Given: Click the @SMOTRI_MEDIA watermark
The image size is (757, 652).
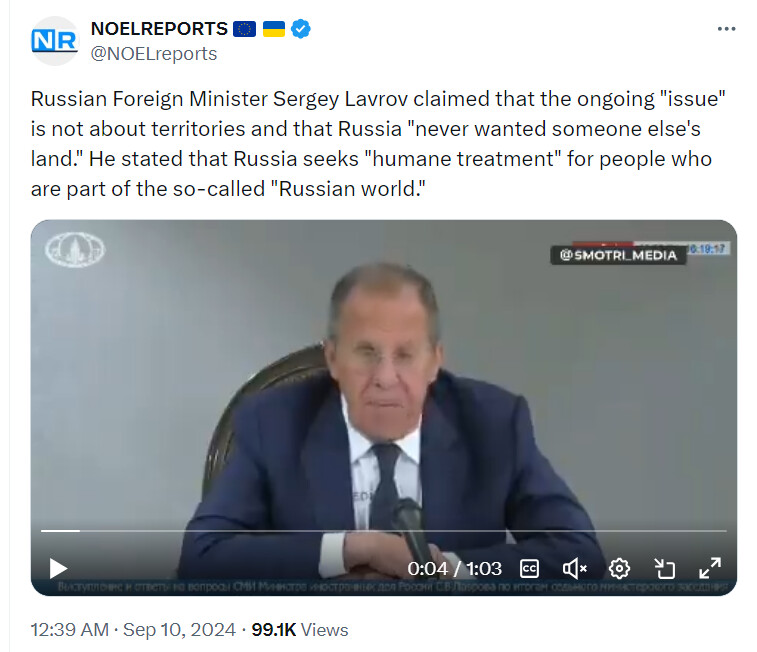Looking at the screenshot, I should point(618,255).
